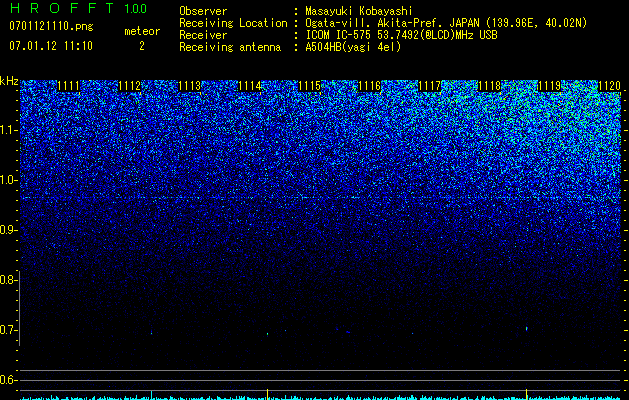The image size is (629, 400).
Task: Click the 1112 time marker
Action: click(130, 86)
